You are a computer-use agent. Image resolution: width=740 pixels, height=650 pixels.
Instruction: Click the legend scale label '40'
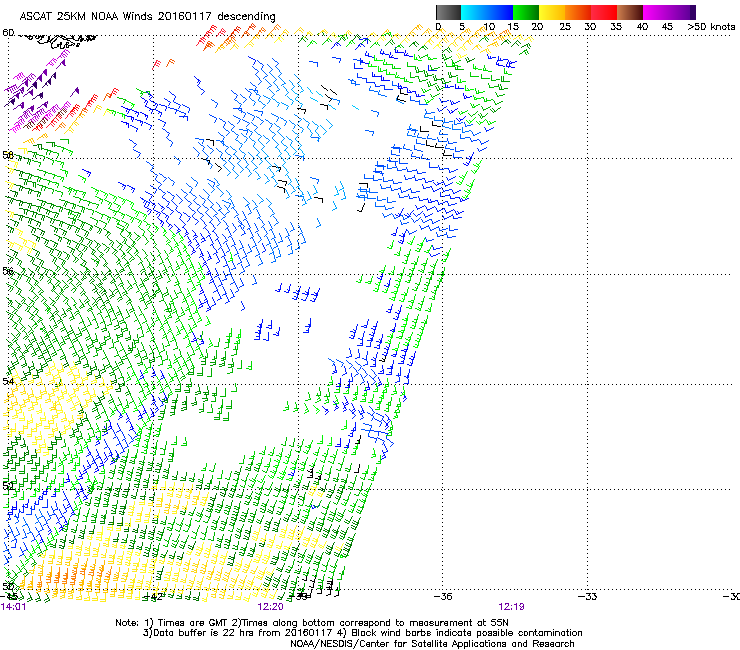coord(642,27)
